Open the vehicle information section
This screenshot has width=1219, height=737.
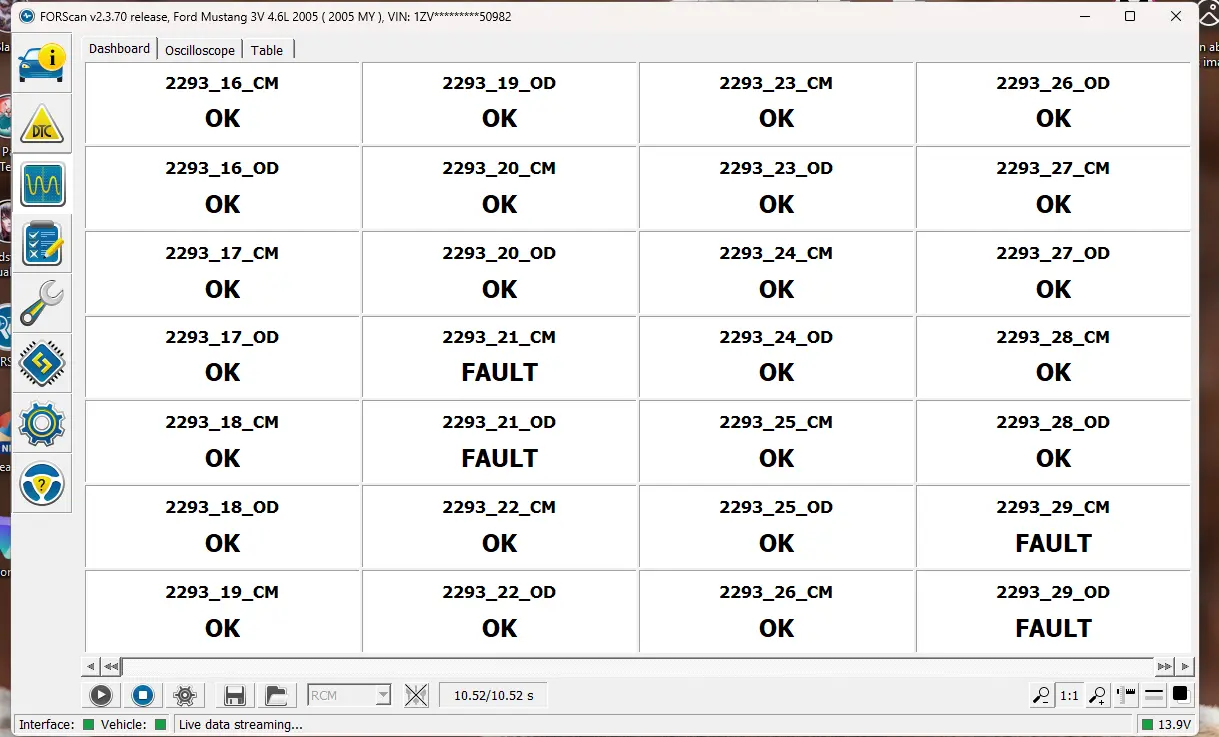pos(42,62)
